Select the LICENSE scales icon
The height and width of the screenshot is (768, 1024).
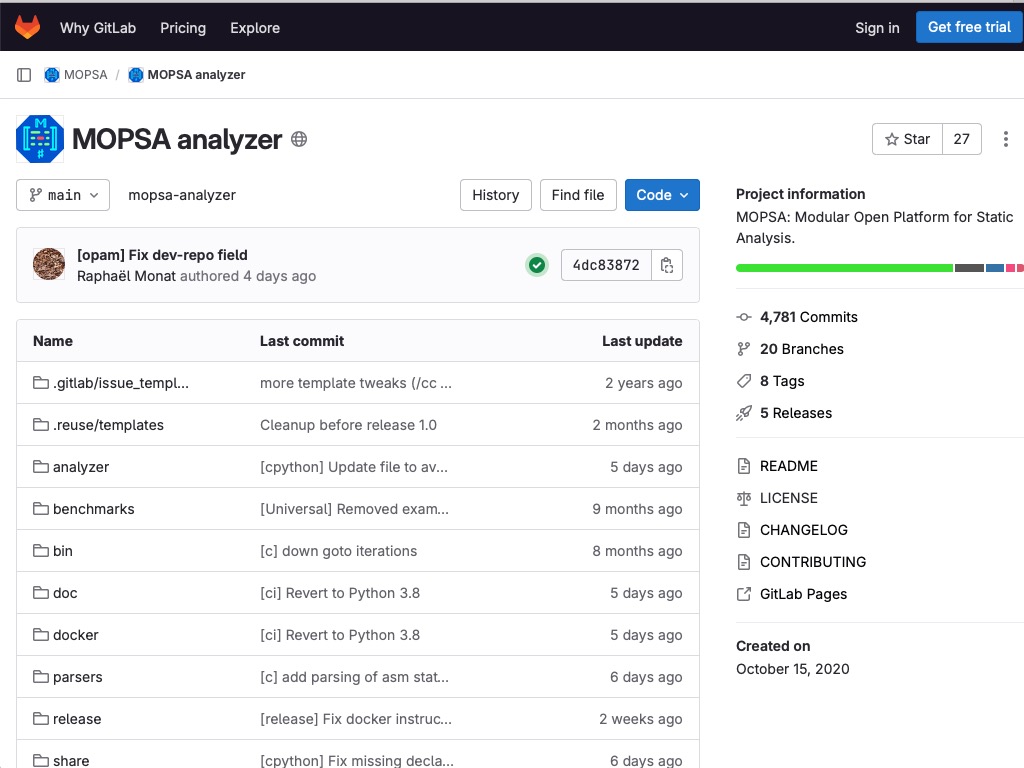tap(743, 498)
